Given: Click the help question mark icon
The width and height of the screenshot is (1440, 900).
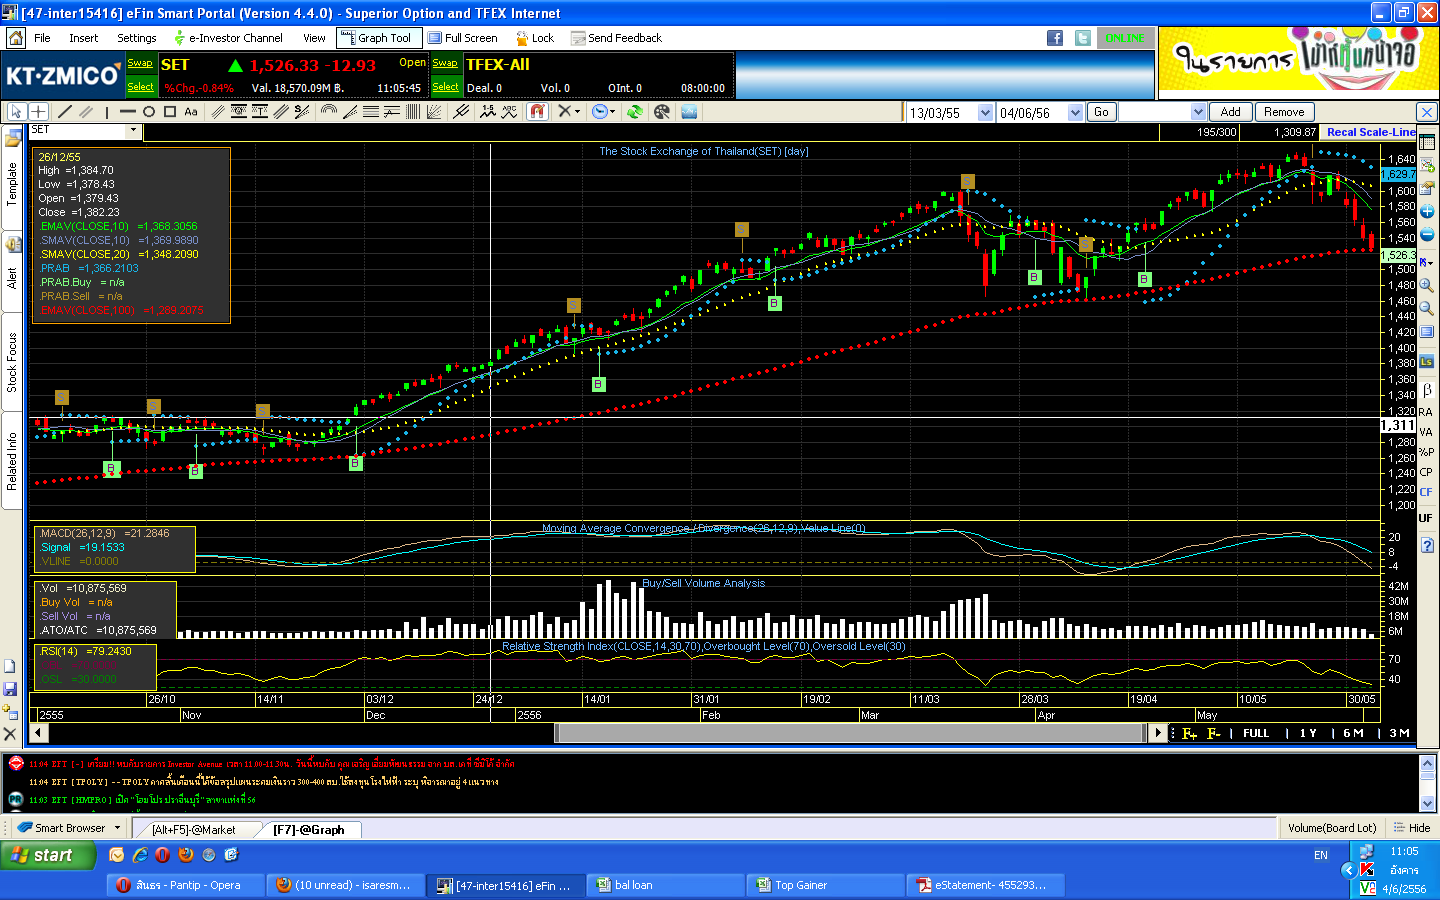Looking at the screenshot, I should point(1427,545).
